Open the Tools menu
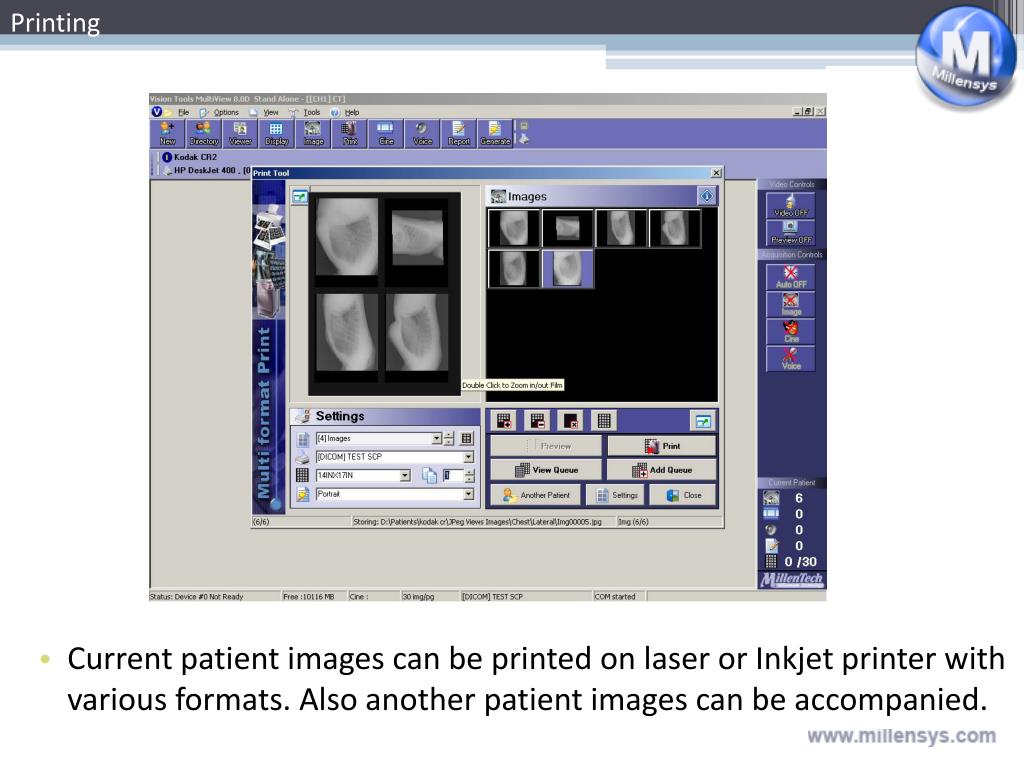This screenshot has height=768, width=1024. [312, 112]
